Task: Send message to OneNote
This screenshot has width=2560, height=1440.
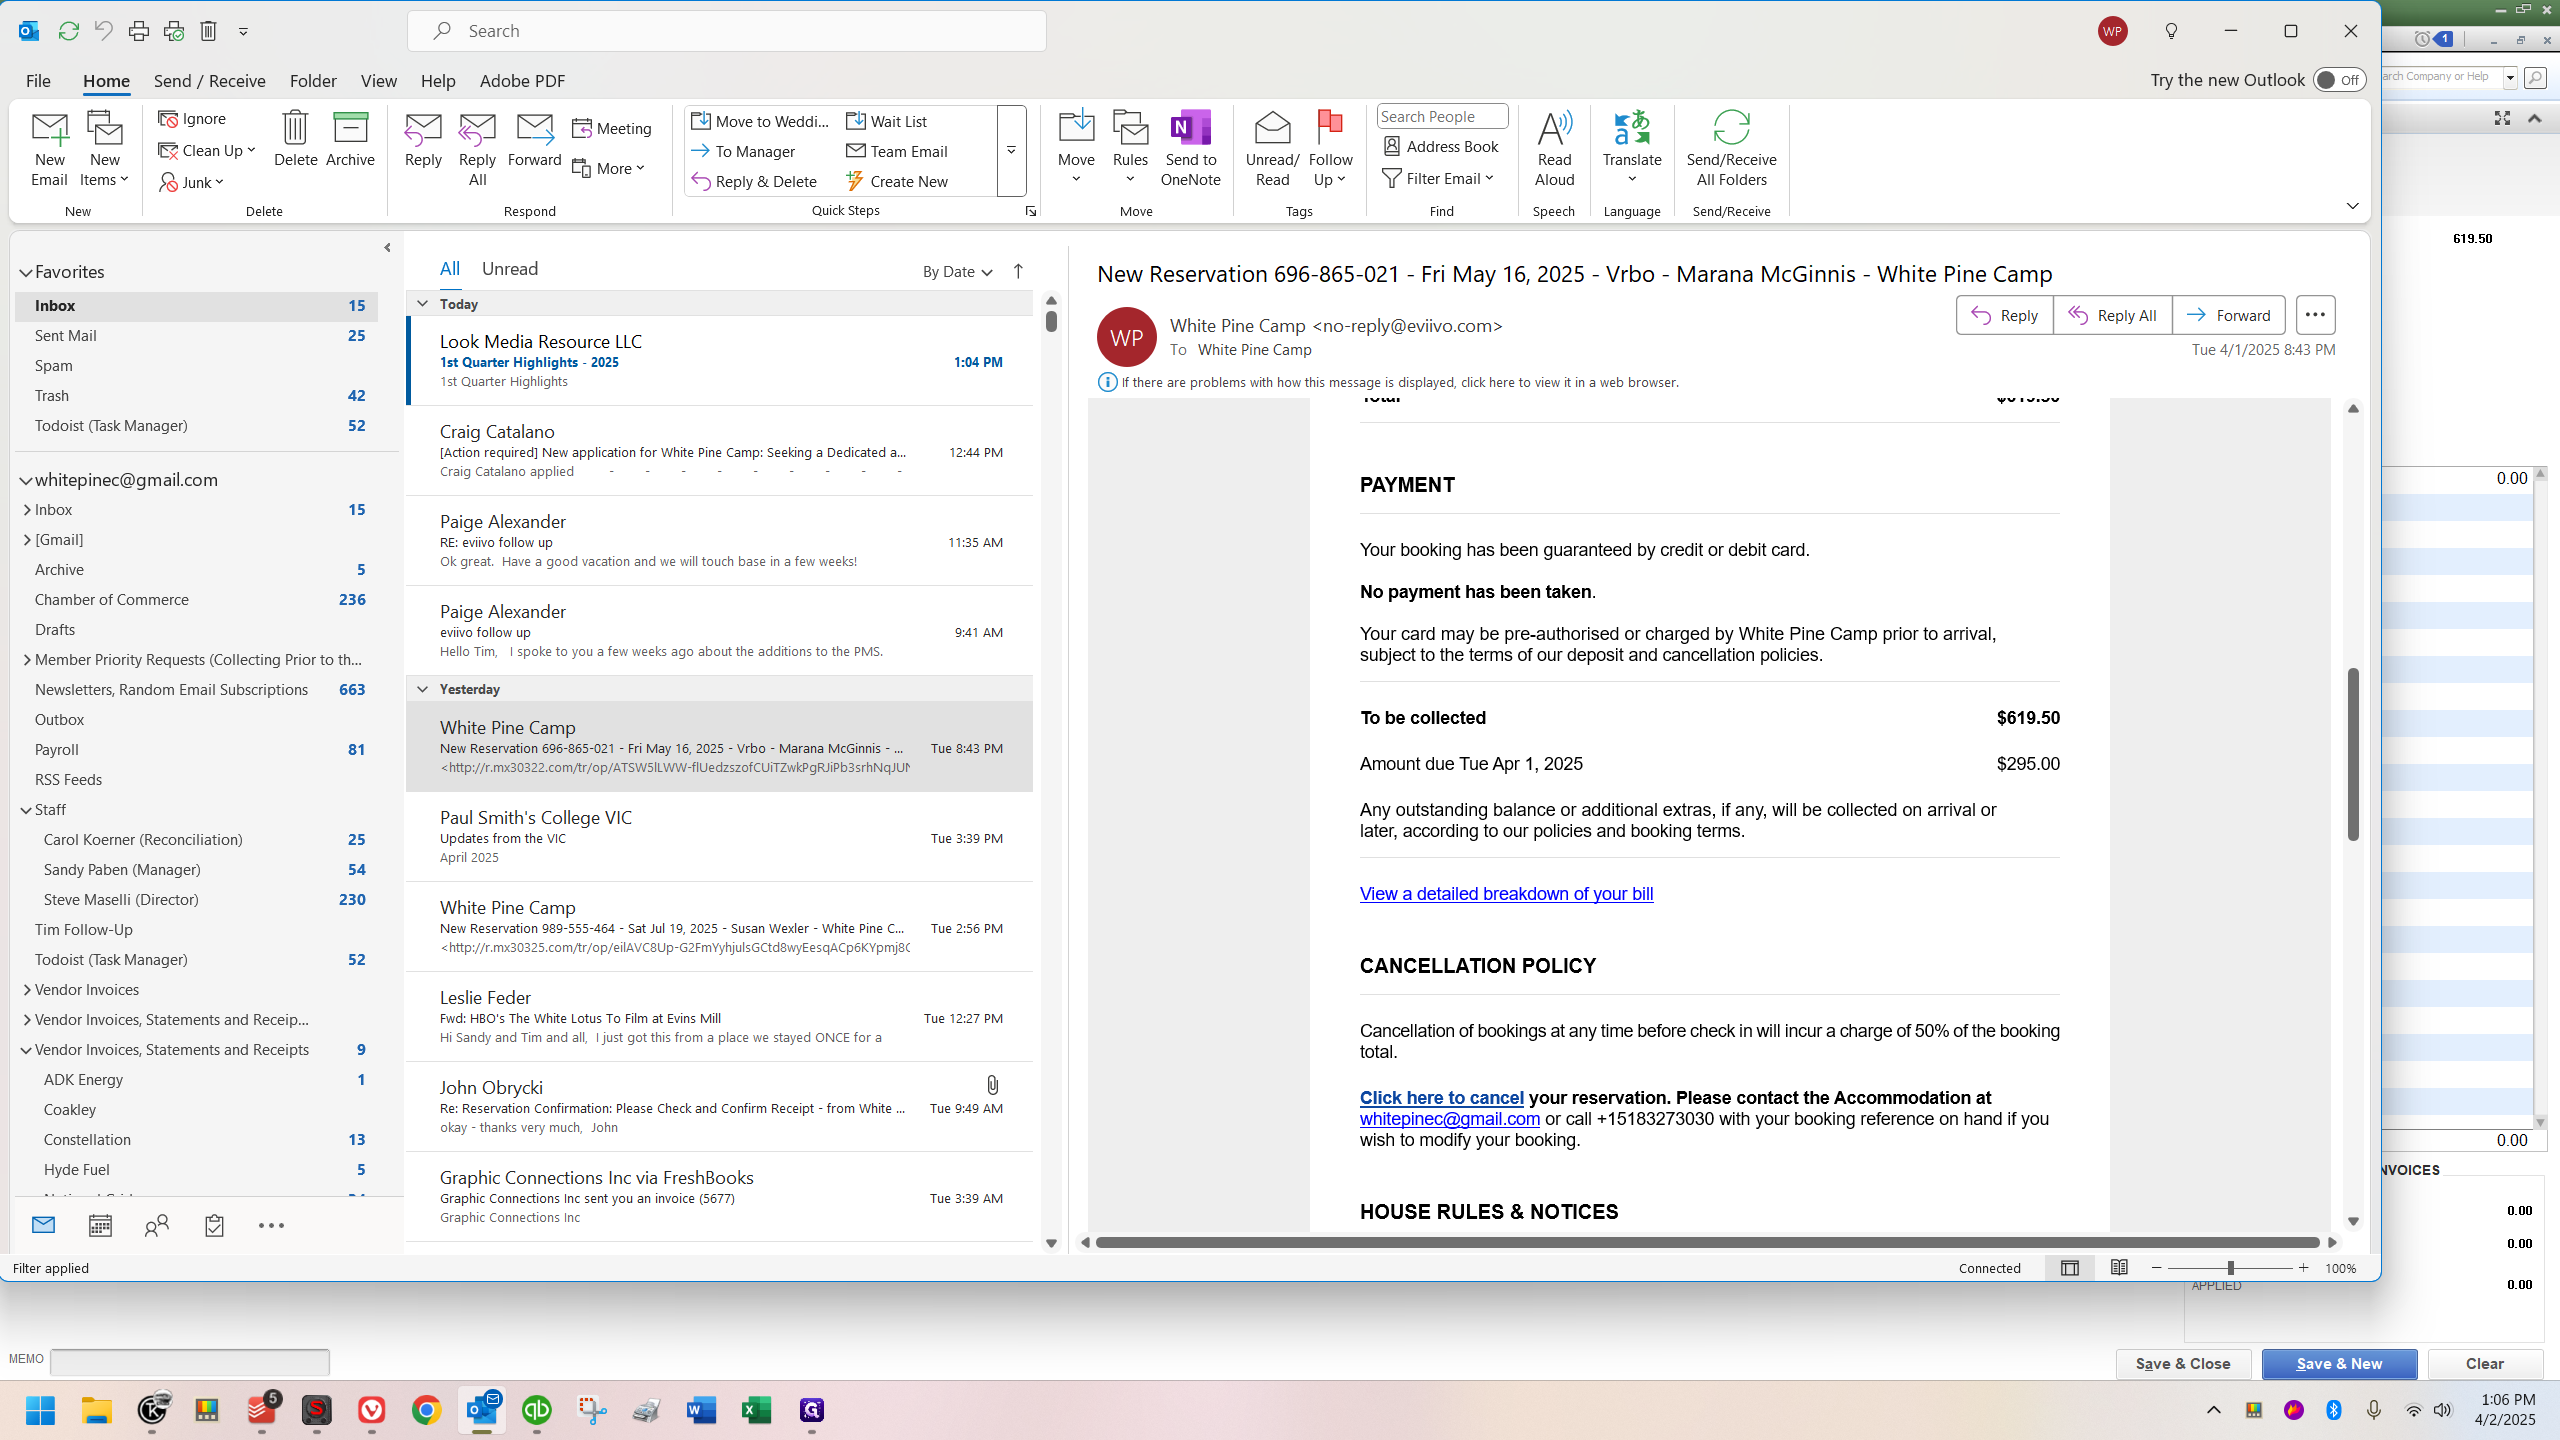Action: [1190, 149]
